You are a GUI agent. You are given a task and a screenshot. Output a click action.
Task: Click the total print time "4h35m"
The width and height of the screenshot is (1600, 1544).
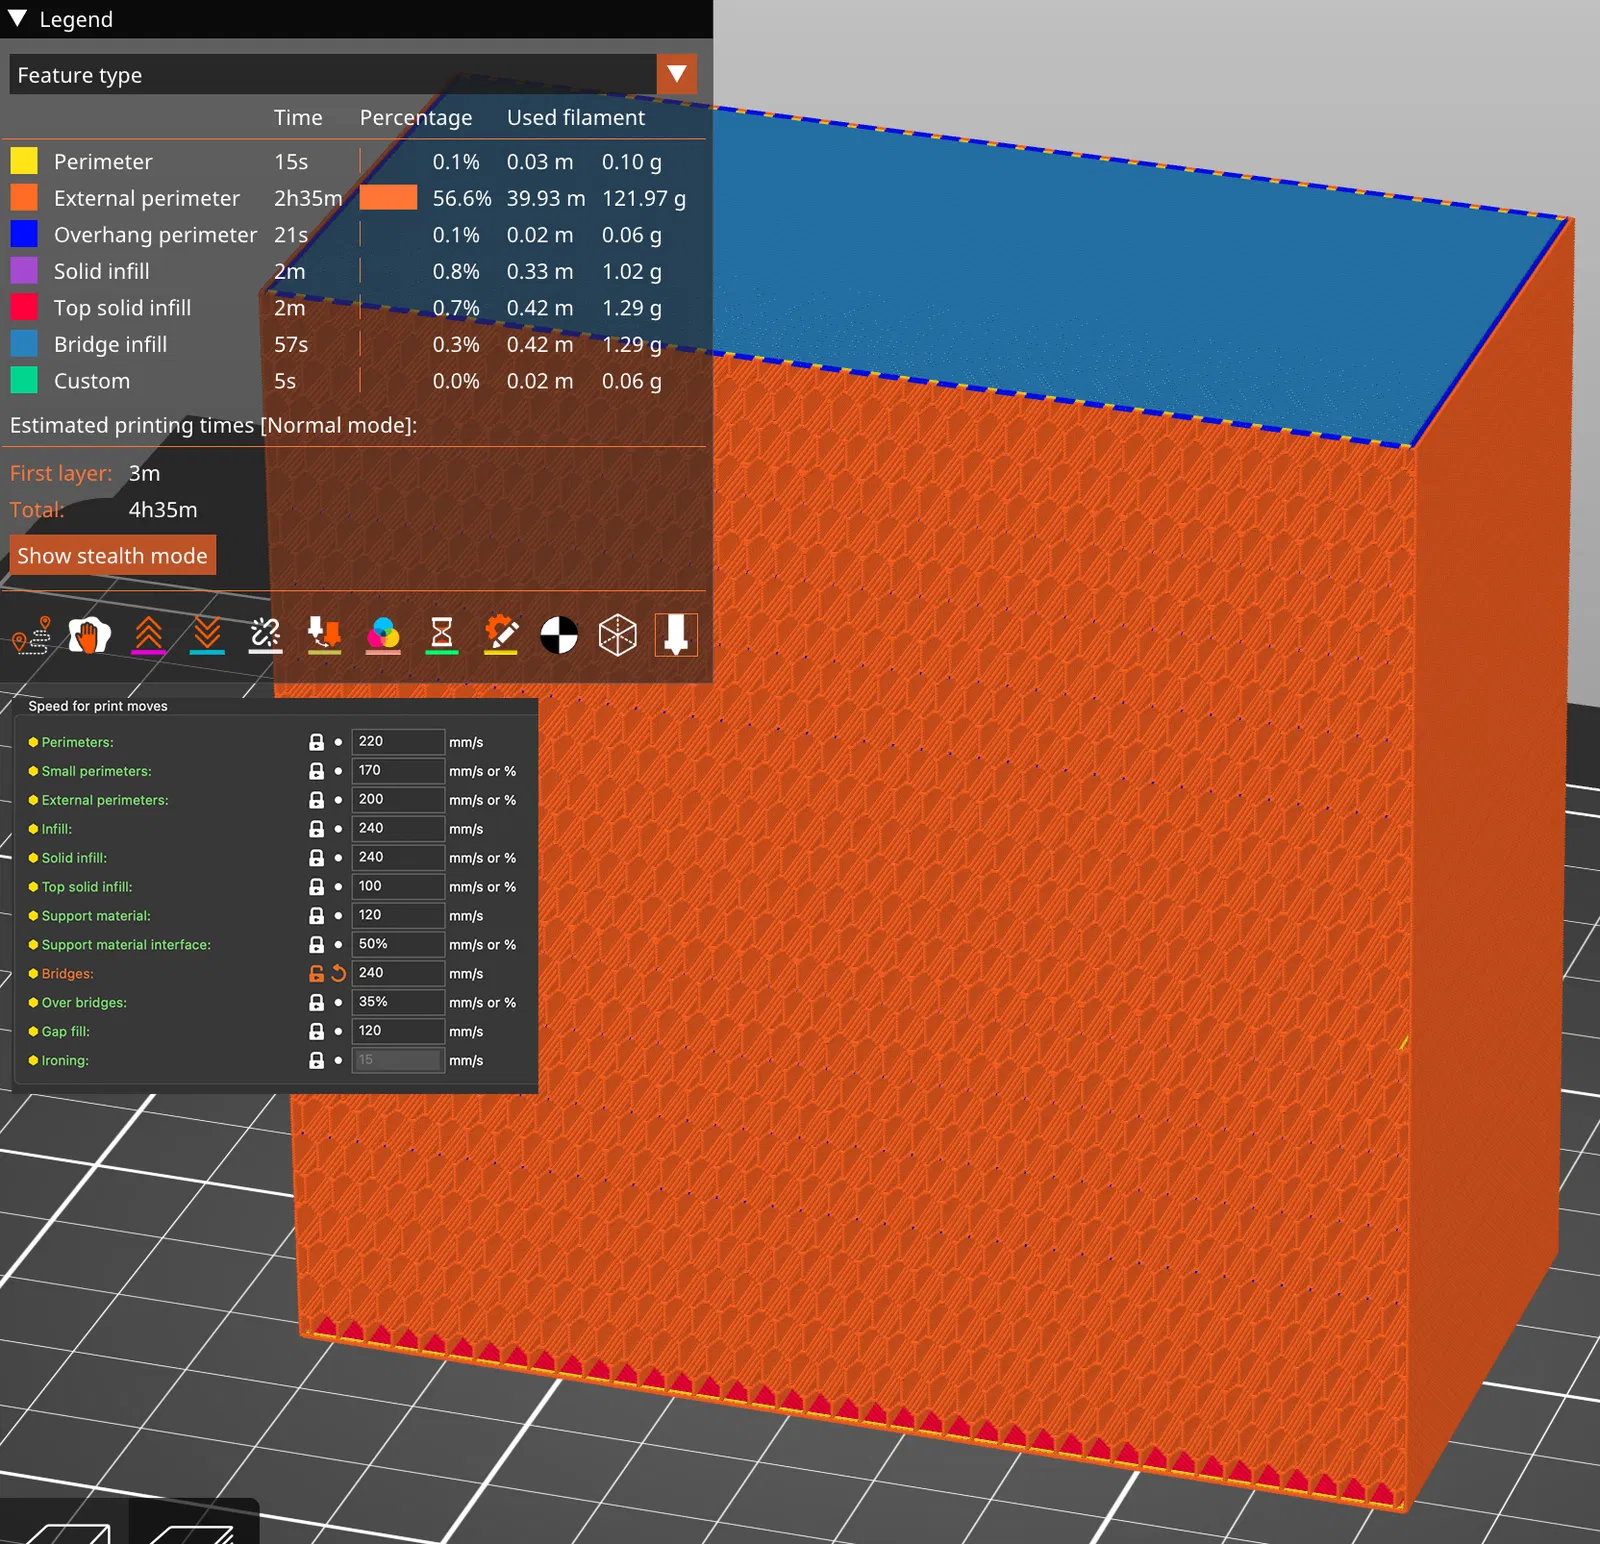(163, 510)
